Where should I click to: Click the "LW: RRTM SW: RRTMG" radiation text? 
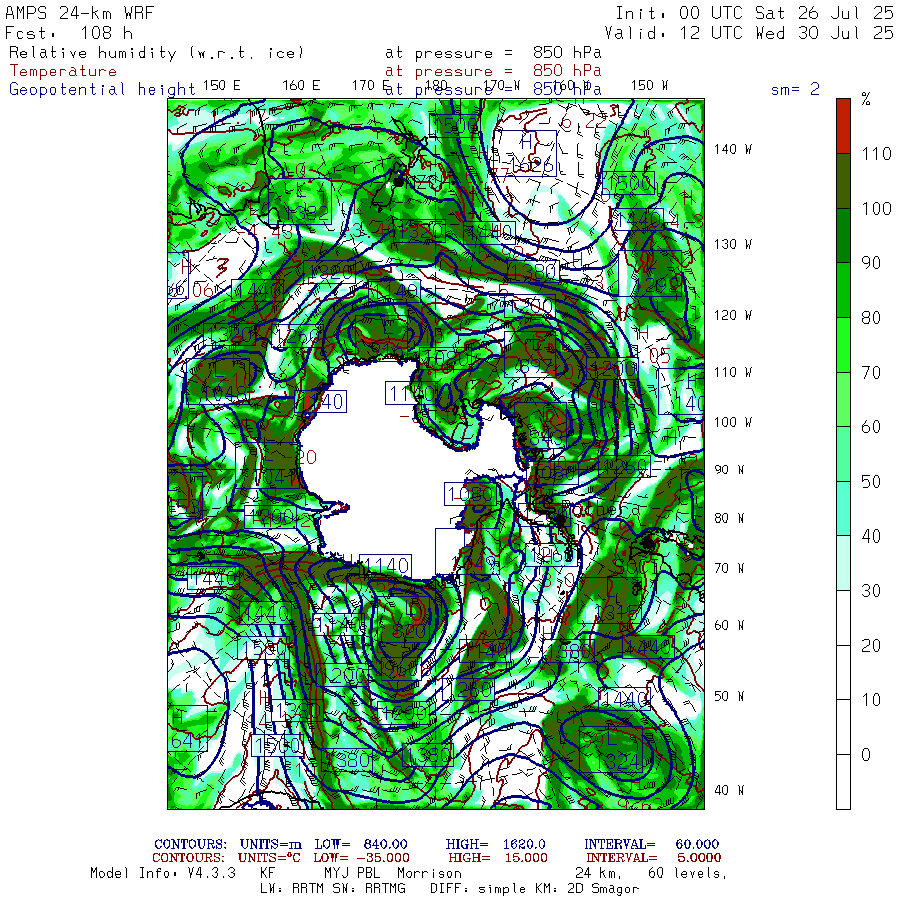coord(333,889)
